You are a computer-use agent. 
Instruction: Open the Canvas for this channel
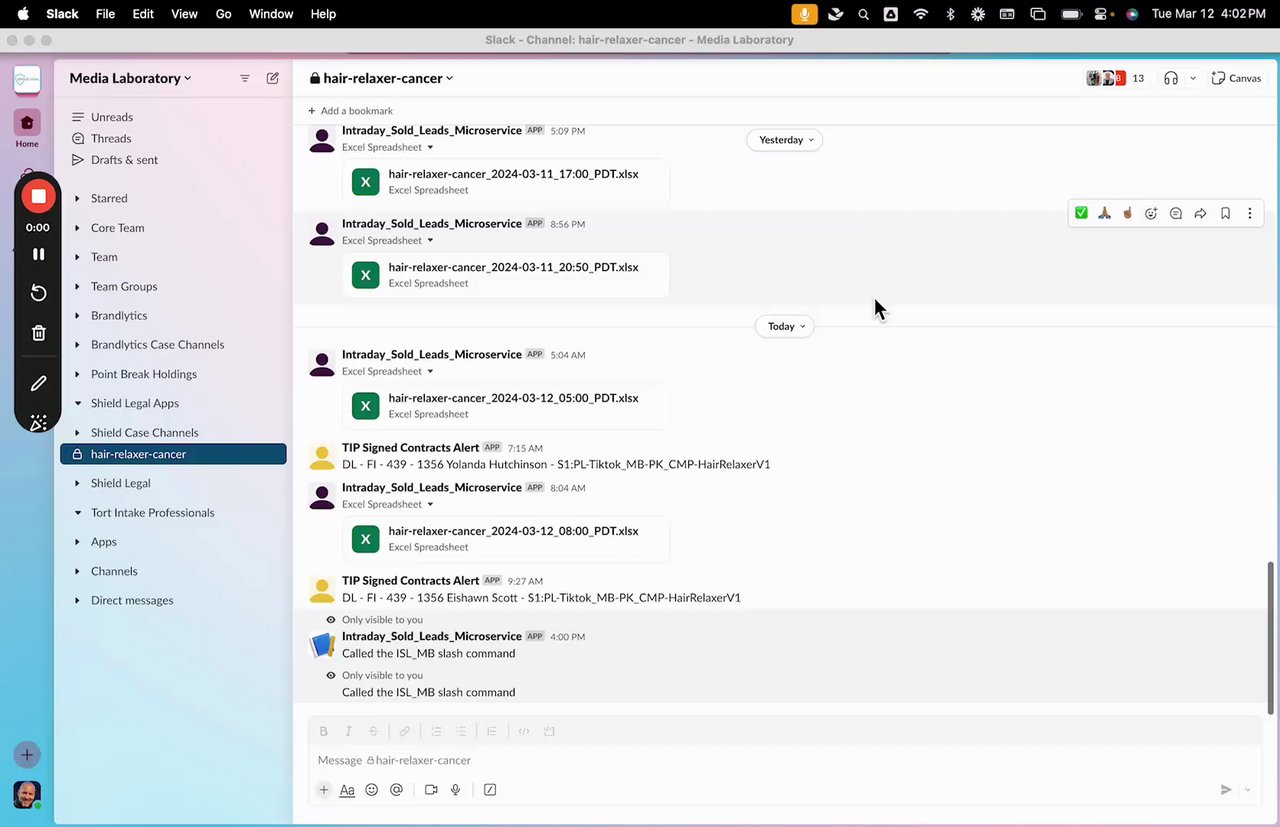[1236, 78]
